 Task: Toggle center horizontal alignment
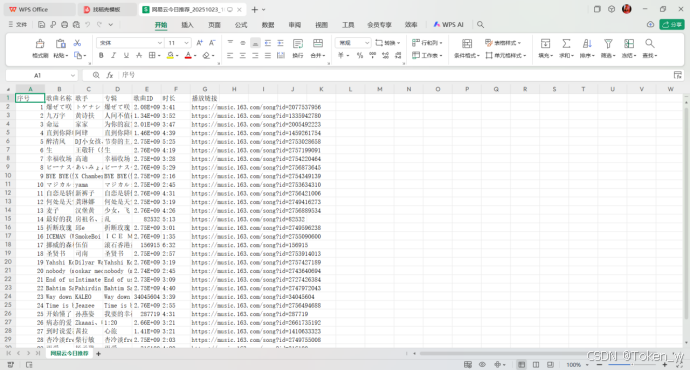(242, 55)
